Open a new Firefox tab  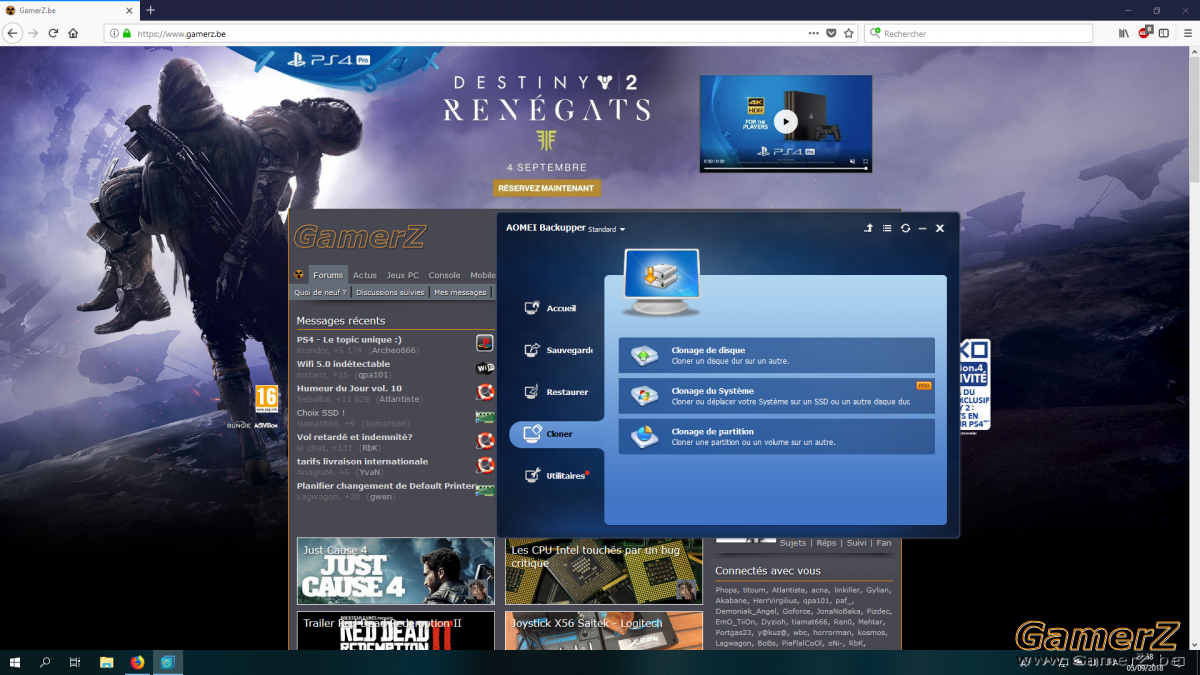(151, 10)
